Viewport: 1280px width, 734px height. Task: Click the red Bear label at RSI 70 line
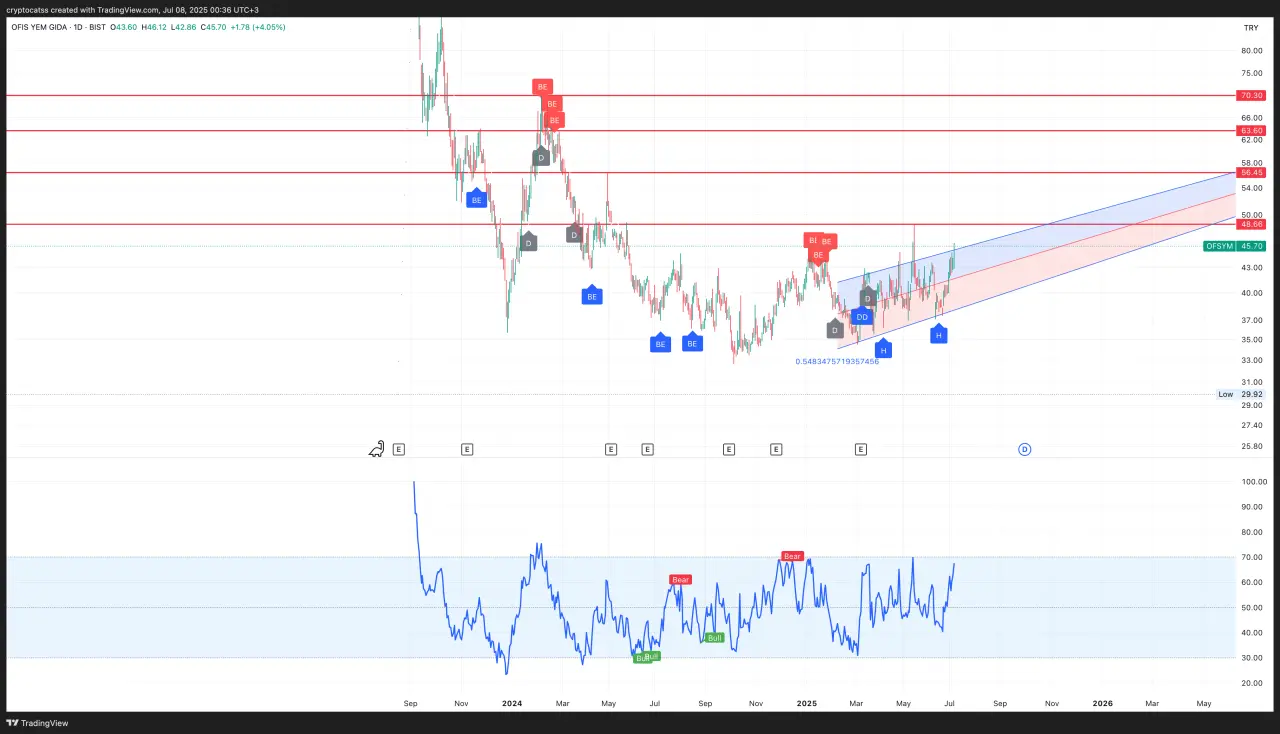coord(792,556)
